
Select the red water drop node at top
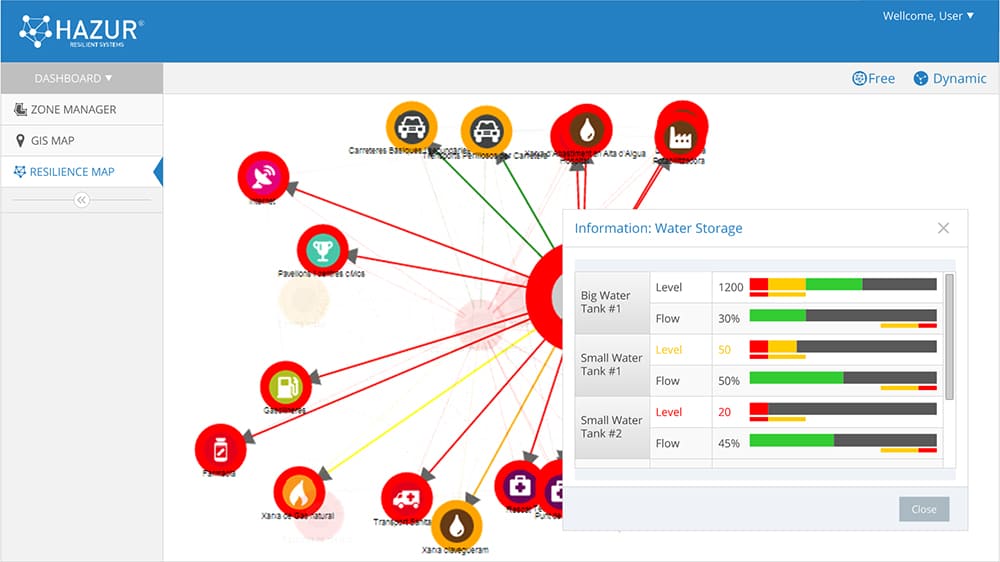pyautogui.click(x=585, y=131)
